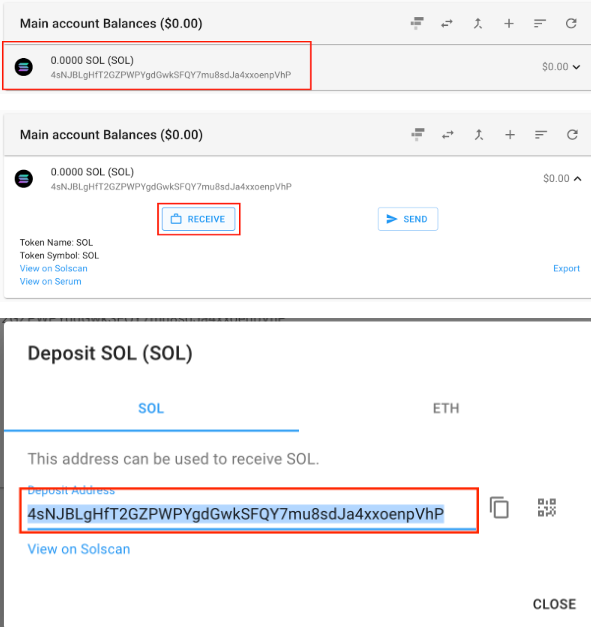
Task: Switch to the ETH deposit tab
Action: tap(446, 408)
